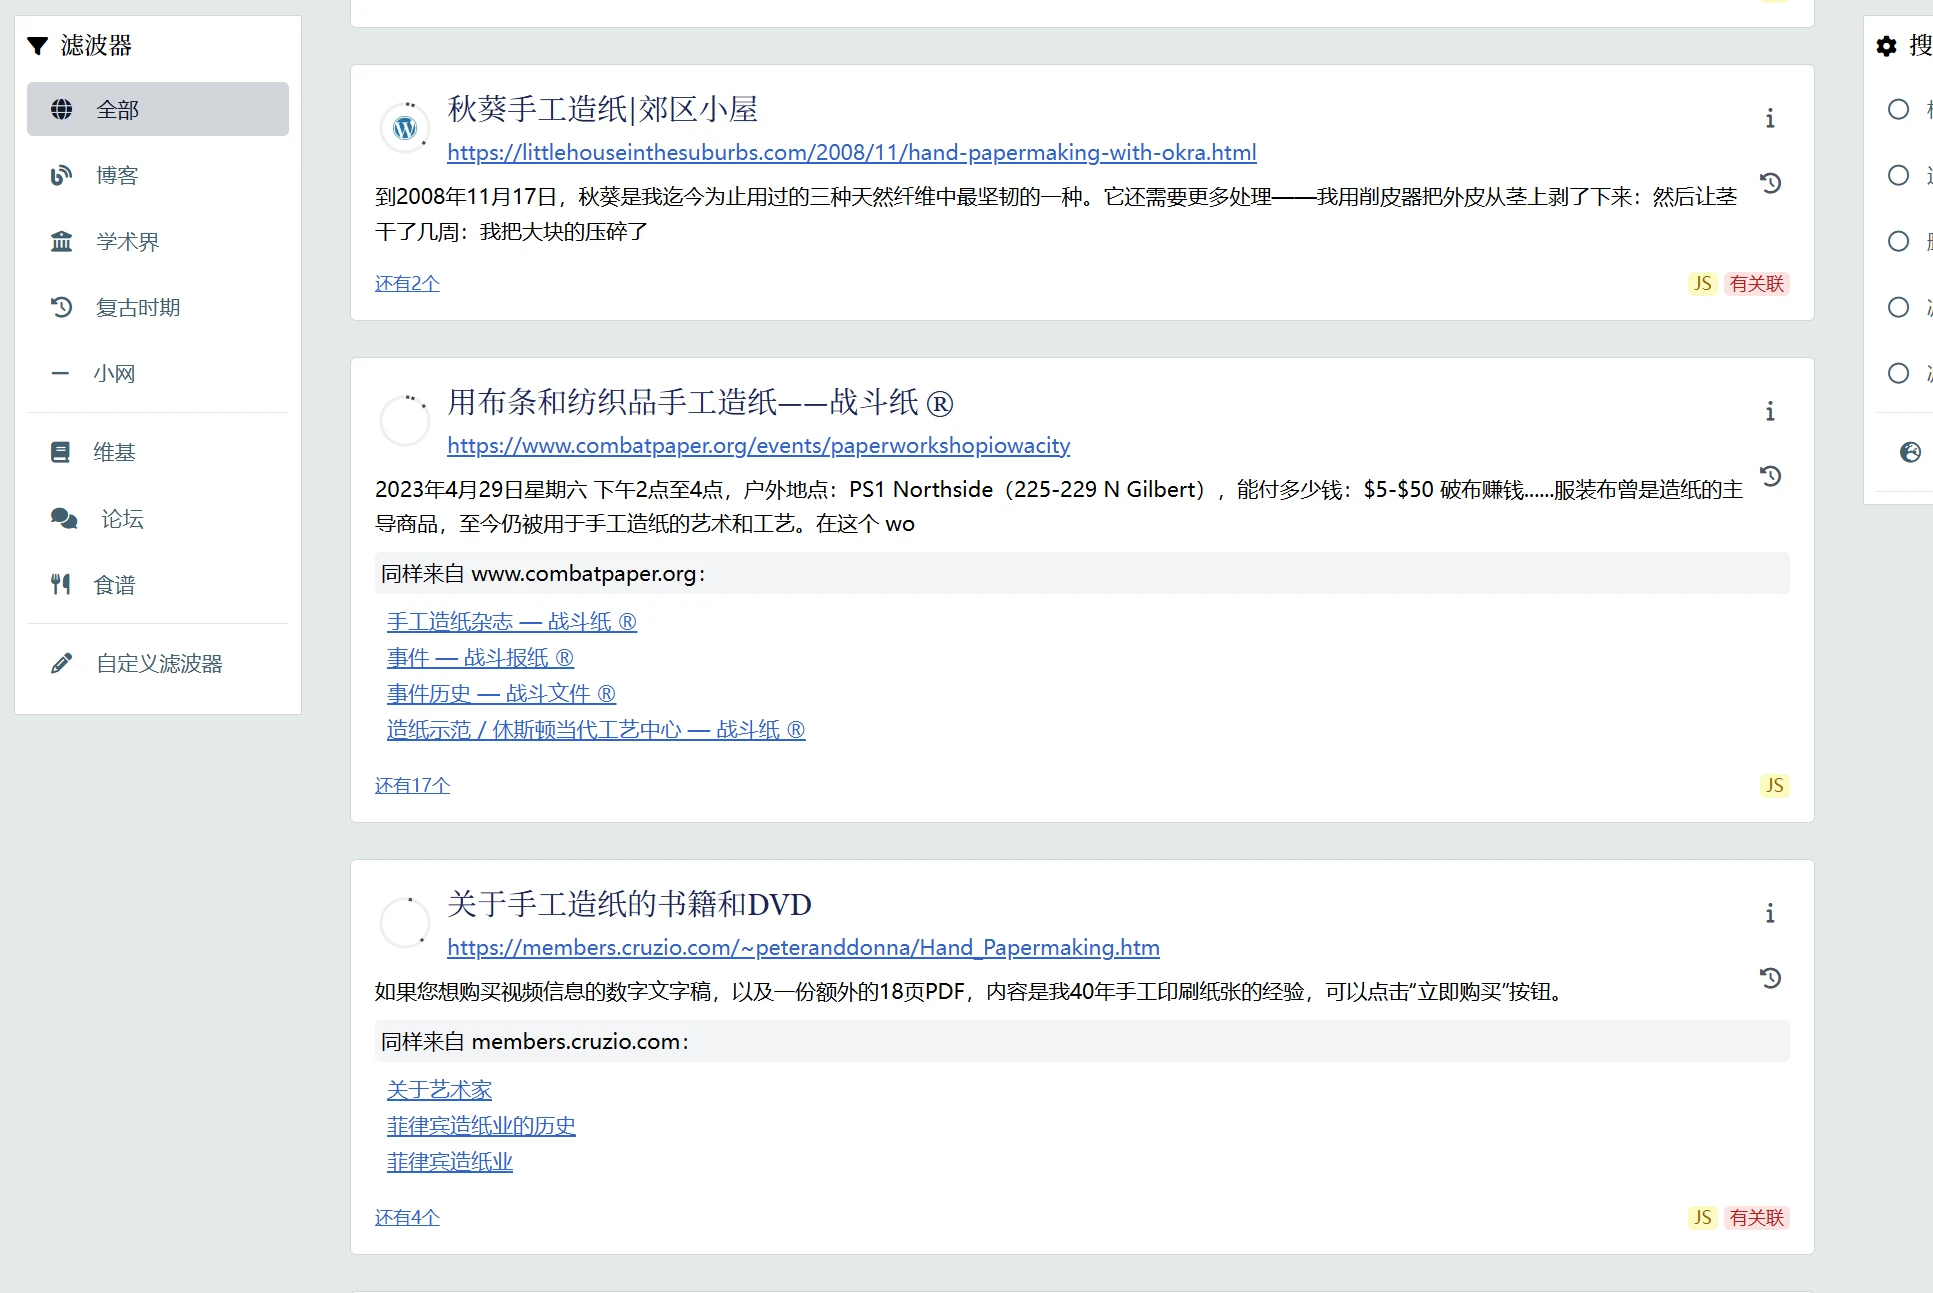Click the 论坛 forum chat bubbles icon

point(64,518)
